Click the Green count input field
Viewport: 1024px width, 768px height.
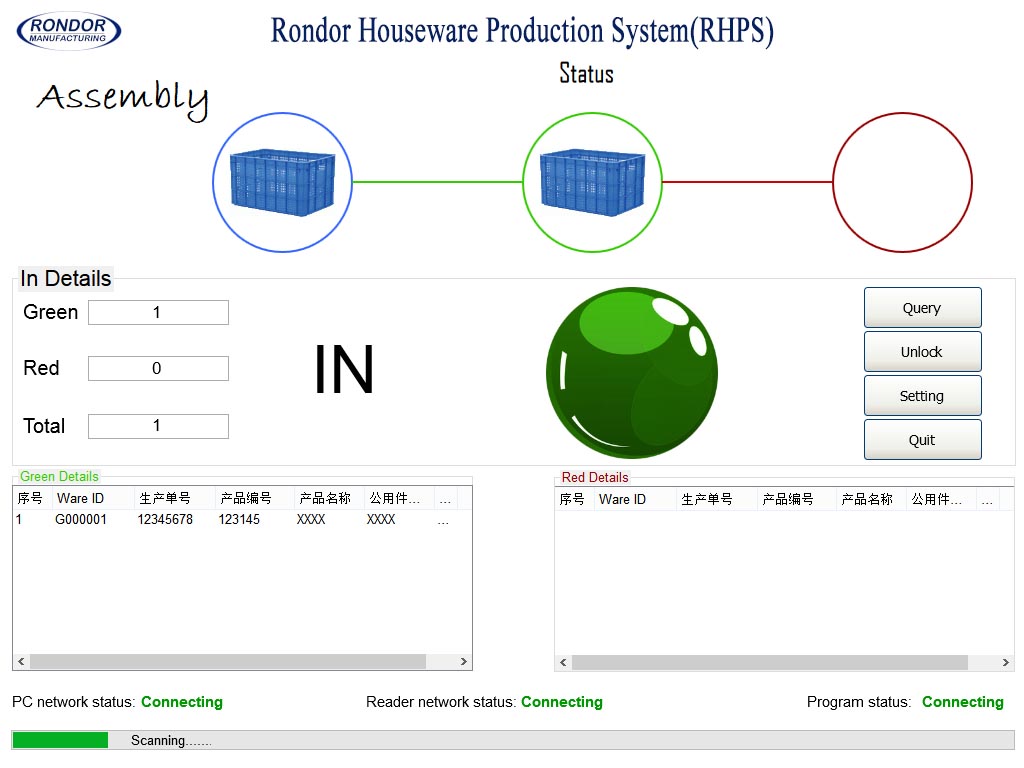pos(158,313)
